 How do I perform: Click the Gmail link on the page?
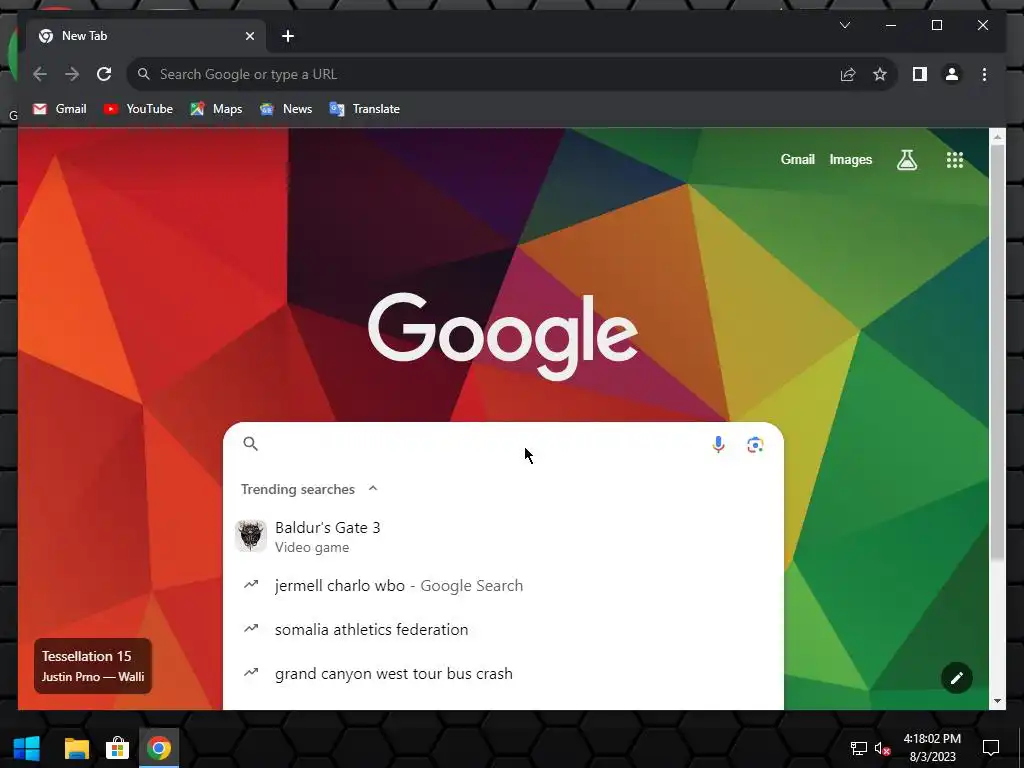(x=797, y=159)
